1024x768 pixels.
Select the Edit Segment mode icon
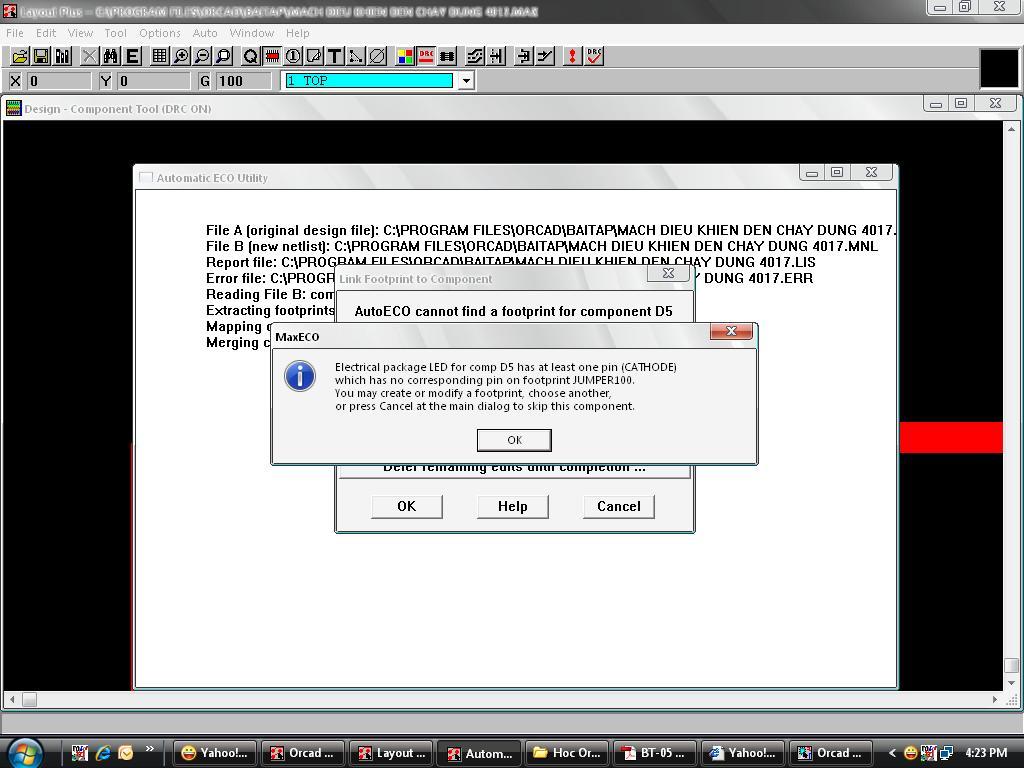(523, 56)
